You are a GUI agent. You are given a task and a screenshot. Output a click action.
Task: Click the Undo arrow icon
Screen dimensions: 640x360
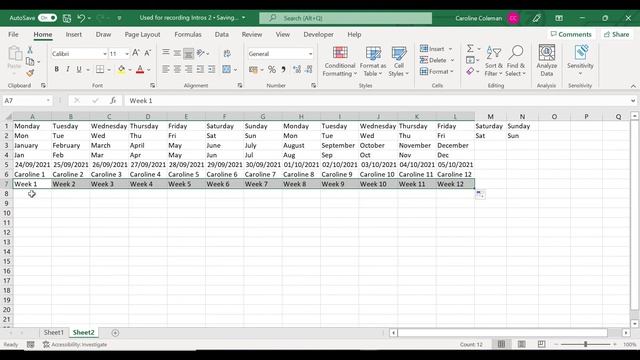[x=81, y=18]
